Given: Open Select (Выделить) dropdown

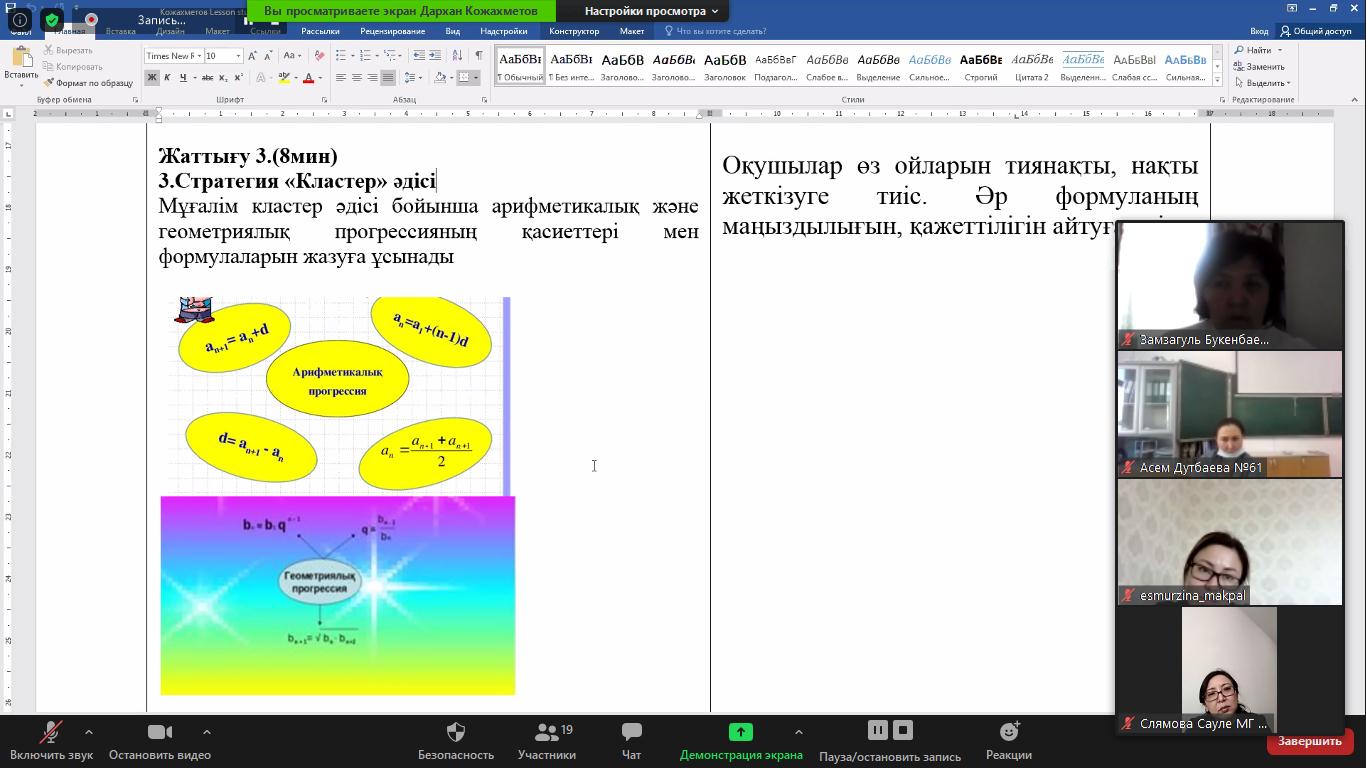Looking at the screenshot, I should (1262, 83).
